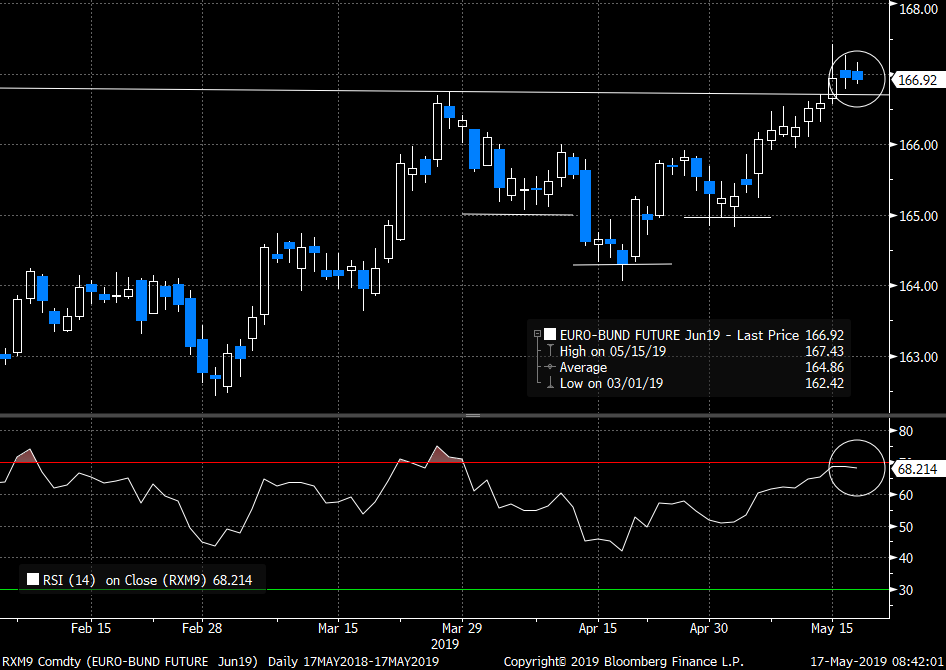Click the legend text 'Low on 03/01/19'
Image resolution: width=946 pixels, height=670 pixels.
coord(611,383)
